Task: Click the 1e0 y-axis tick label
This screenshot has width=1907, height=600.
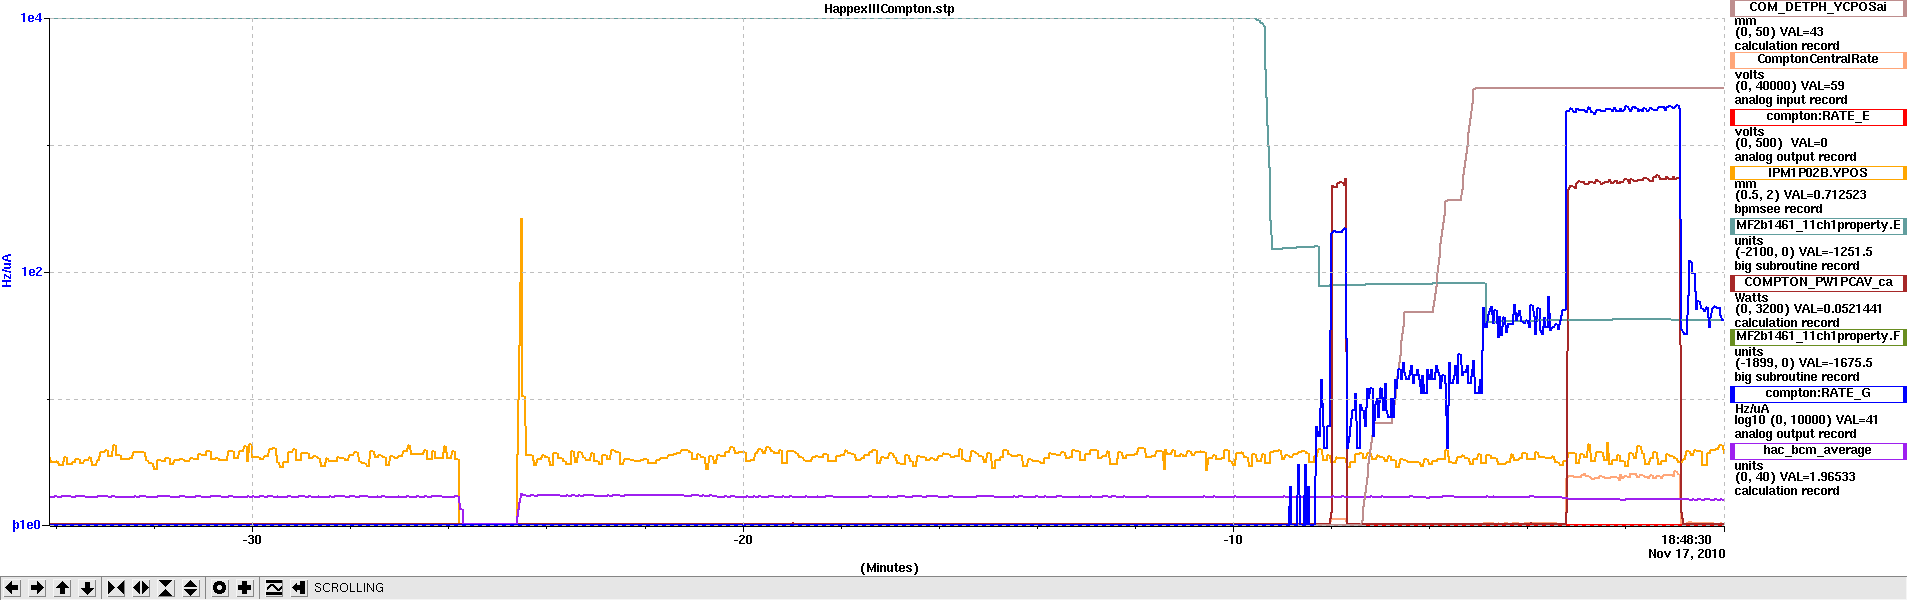Action: (x=28, y=525)
